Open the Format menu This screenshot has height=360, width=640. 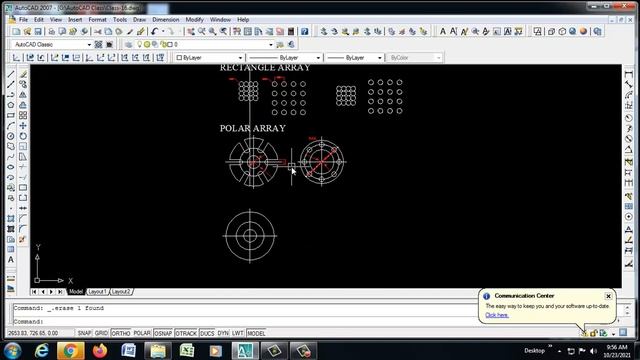pos(97,20)
